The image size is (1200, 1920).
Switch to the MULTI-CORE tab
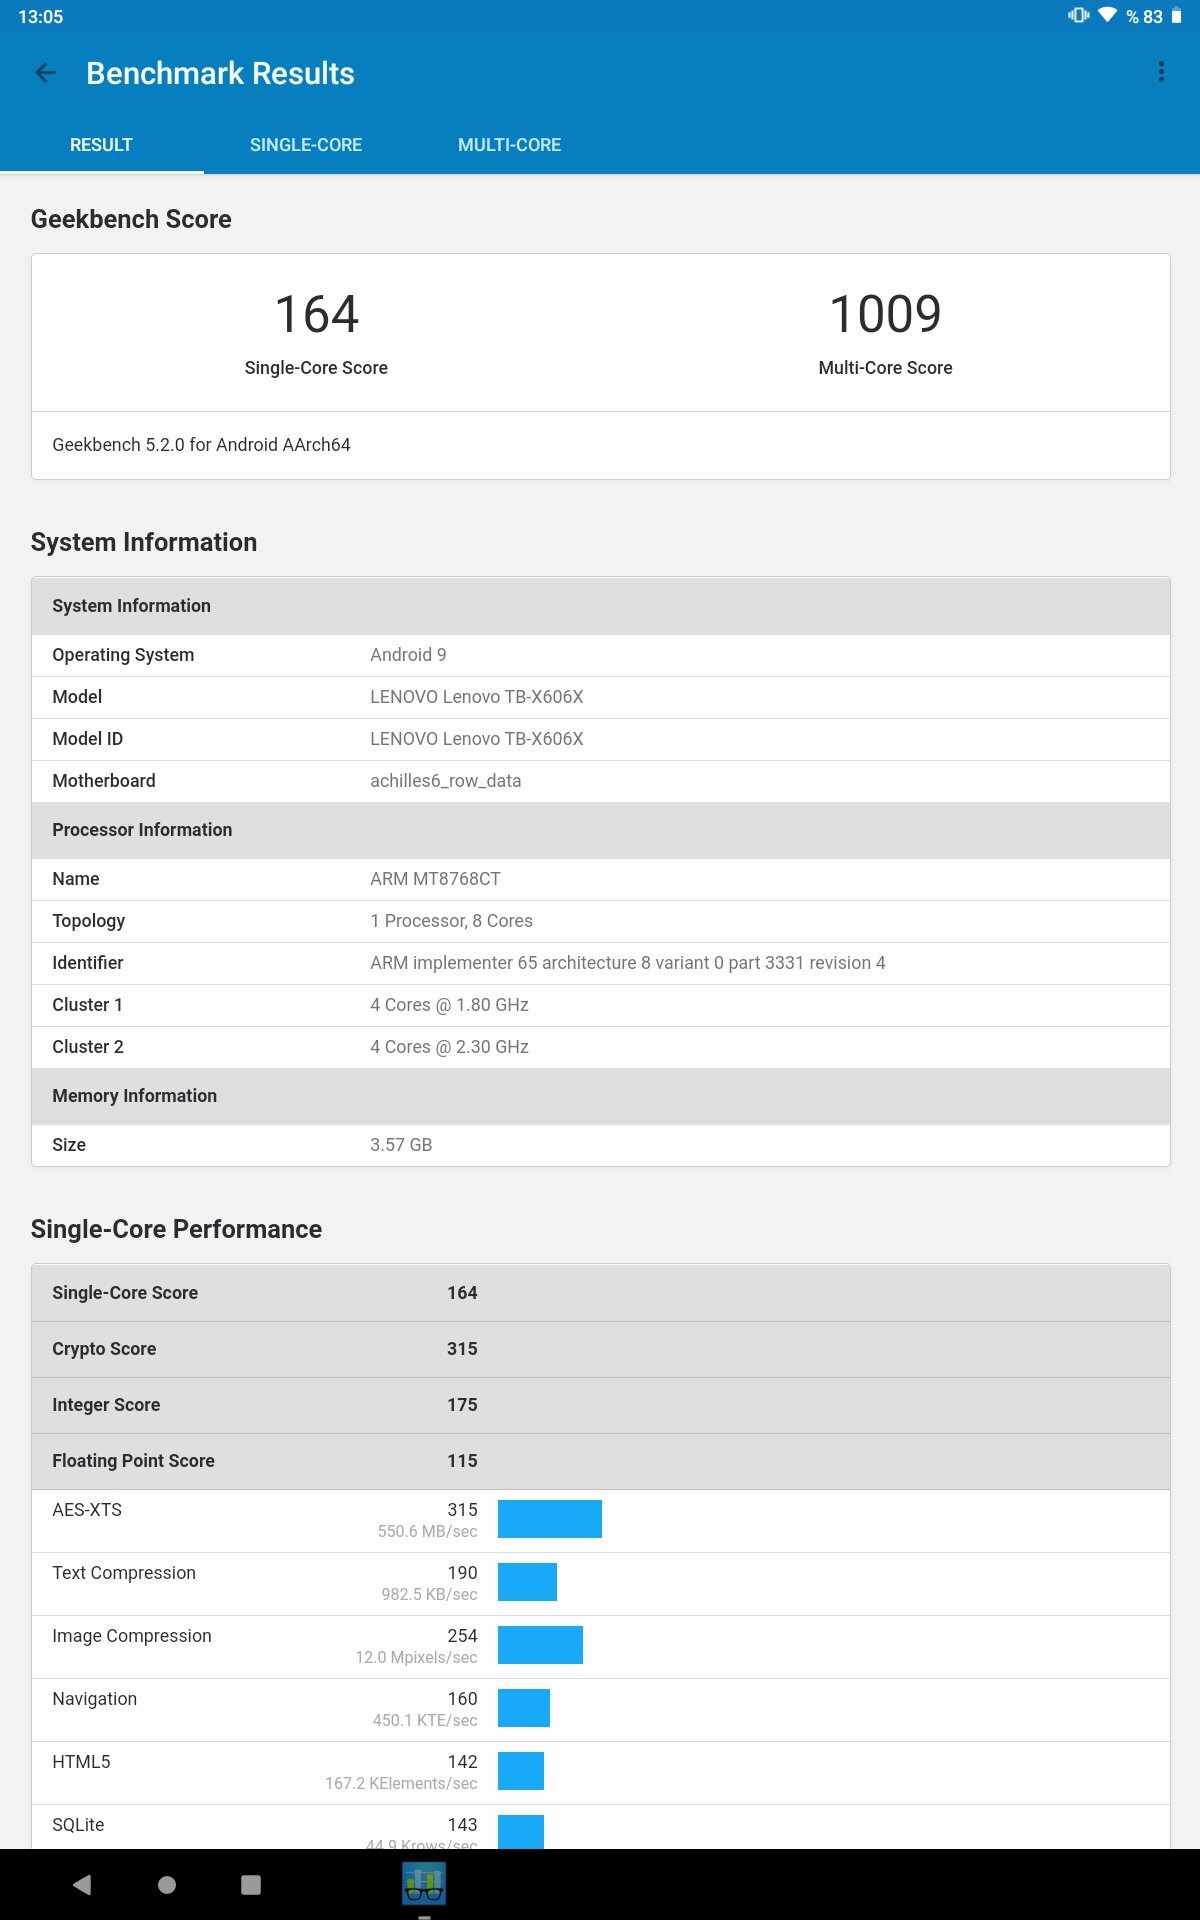[x=510, y=145]
